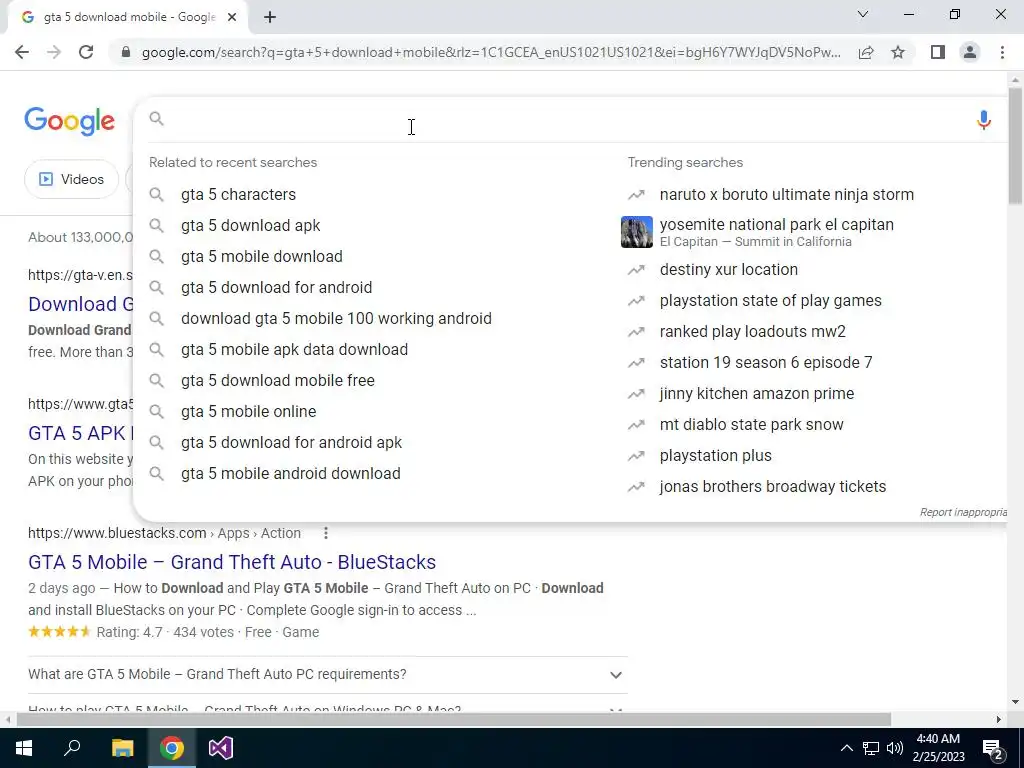Open File Explorer from taskbar
This screenshot has width=1024, height=768.
coord(122,748)
